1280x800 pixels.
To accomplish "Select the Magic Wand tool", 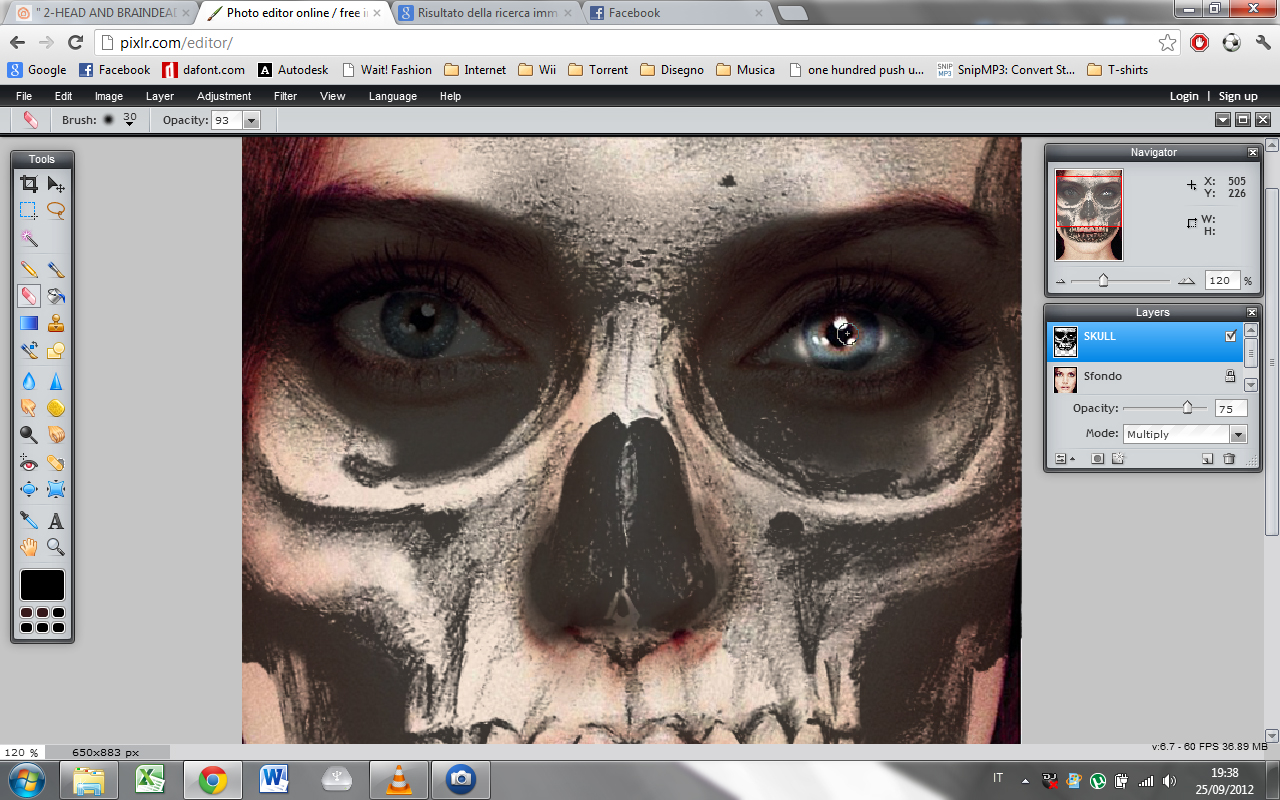I will [x=29, y=239].
